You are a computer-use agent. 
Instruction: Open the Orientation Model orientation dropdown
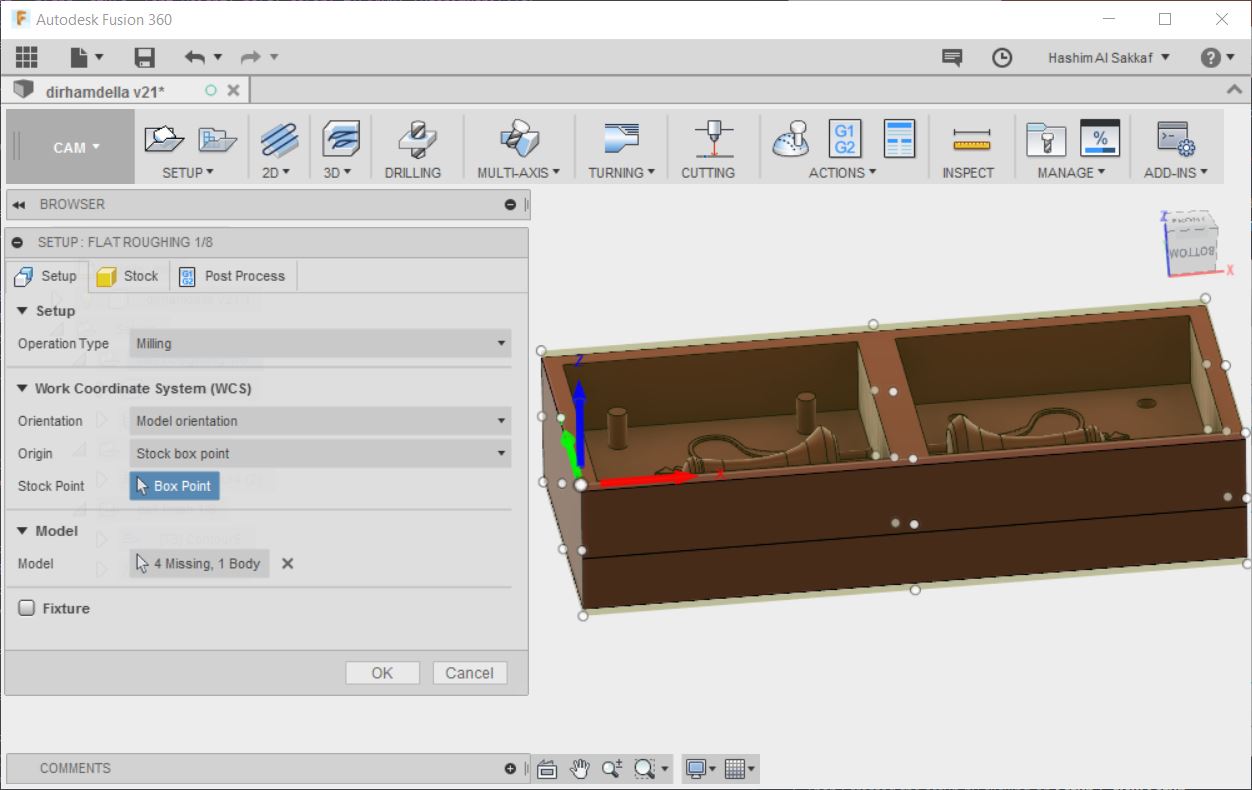(x=320, y=421)
